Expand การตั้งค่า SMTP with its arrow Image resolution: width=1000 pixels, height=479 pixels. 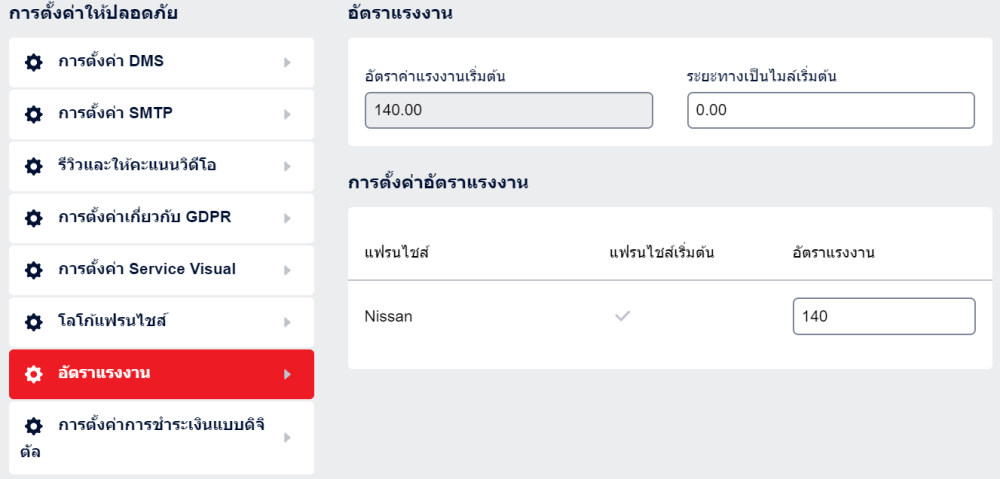[287, 114]
